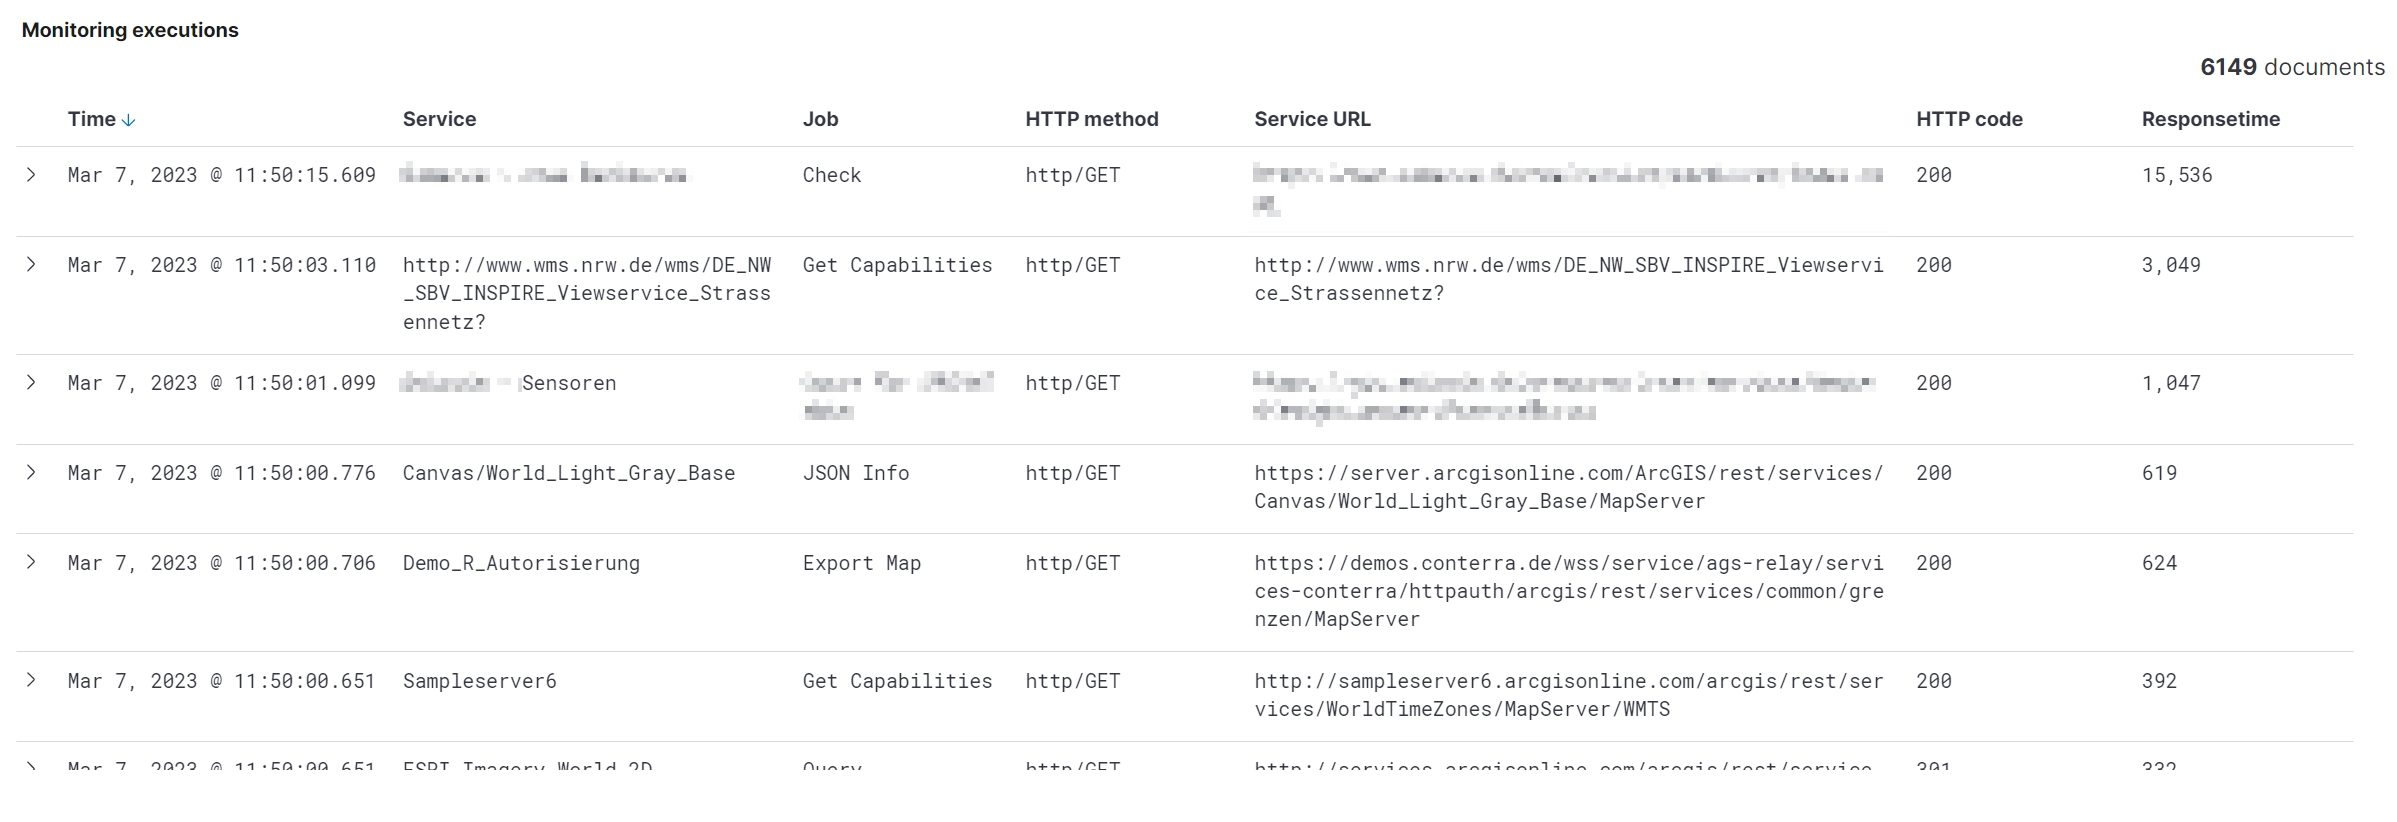Sort the table by Time column
This screenshot has height=822, width=2397.
pos(92,118)
